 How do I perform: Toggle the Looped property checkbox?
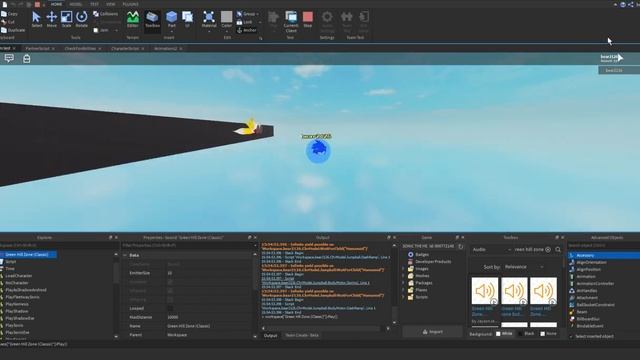(x=170, y=308)
